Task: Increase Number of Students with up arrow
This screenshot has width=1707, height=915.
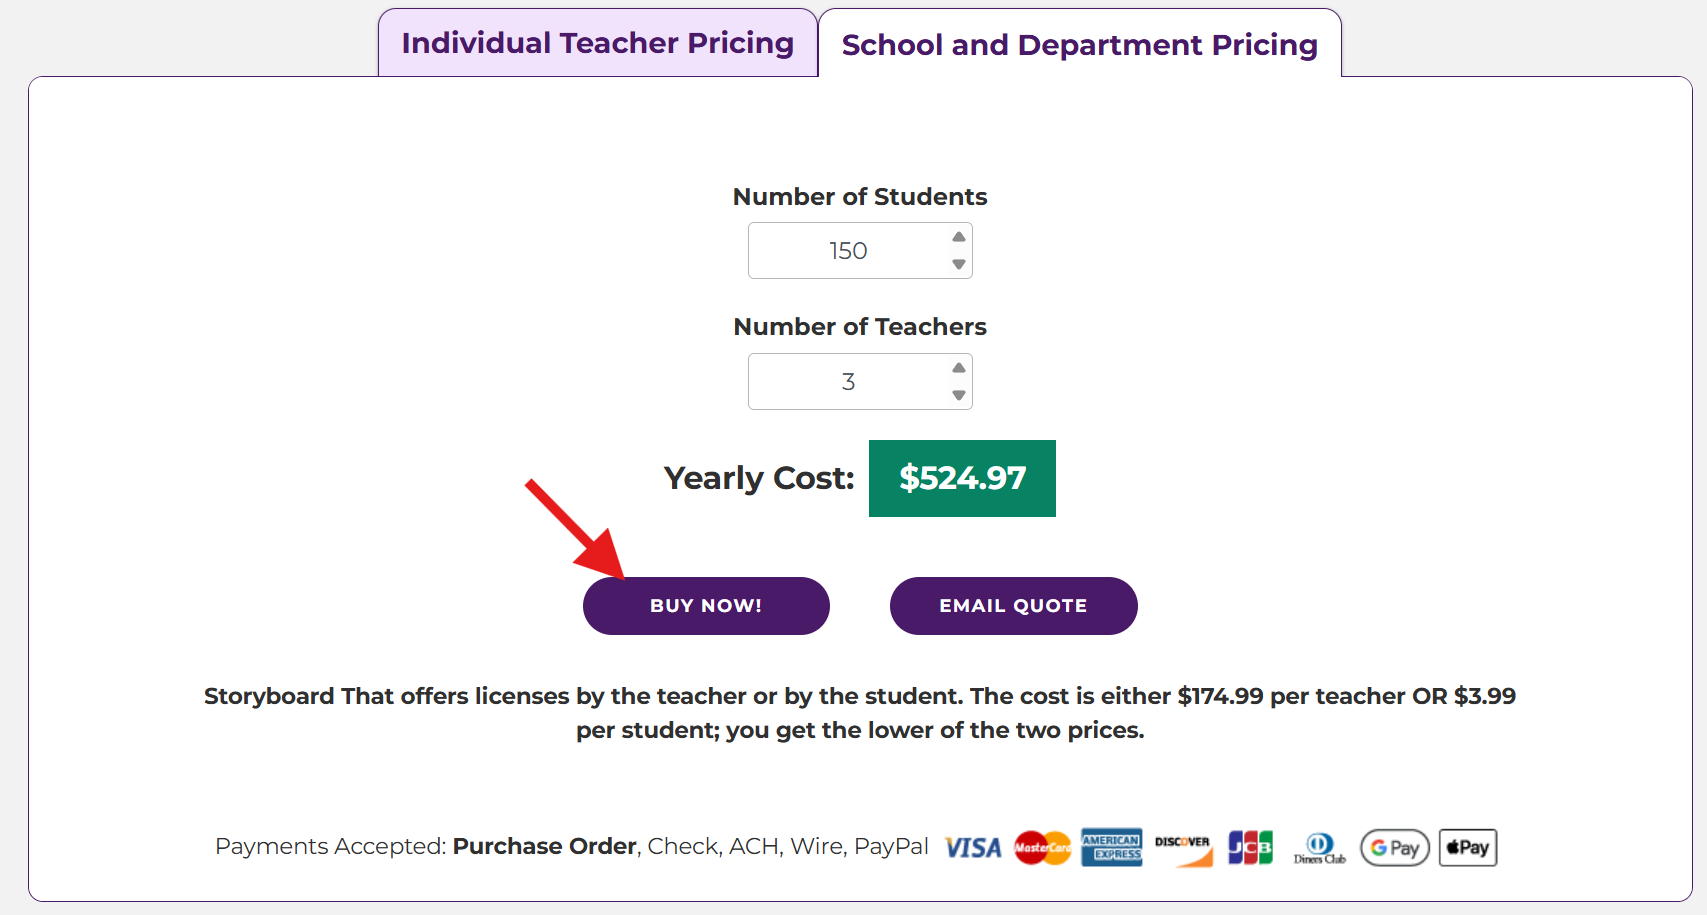Action: 959,237
